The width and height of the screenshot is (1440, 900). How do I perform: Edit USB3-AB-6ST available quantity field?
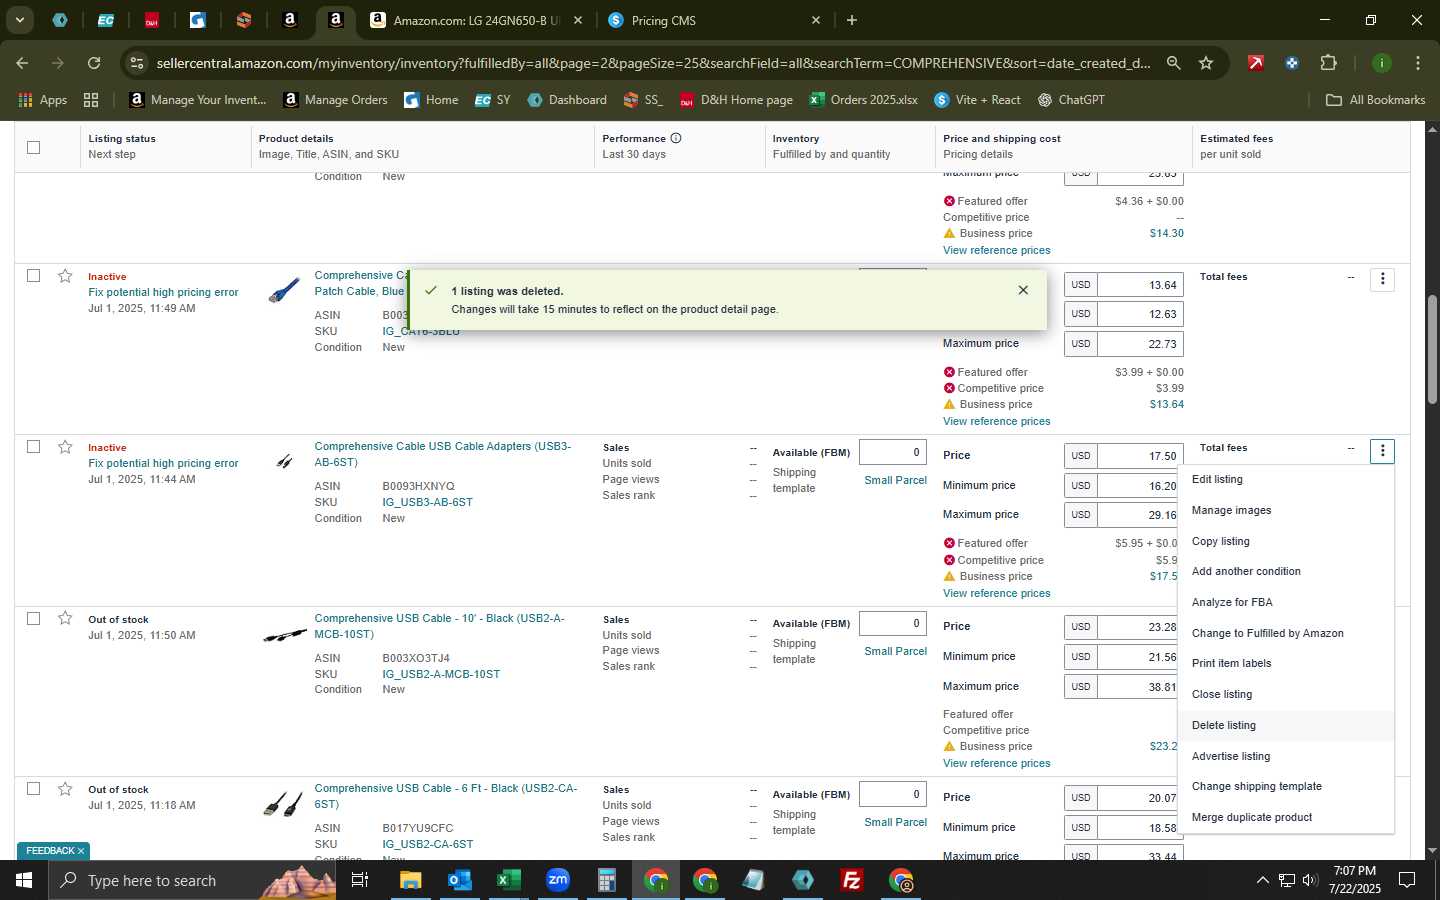pyautogui.click(x=892, y=452)
